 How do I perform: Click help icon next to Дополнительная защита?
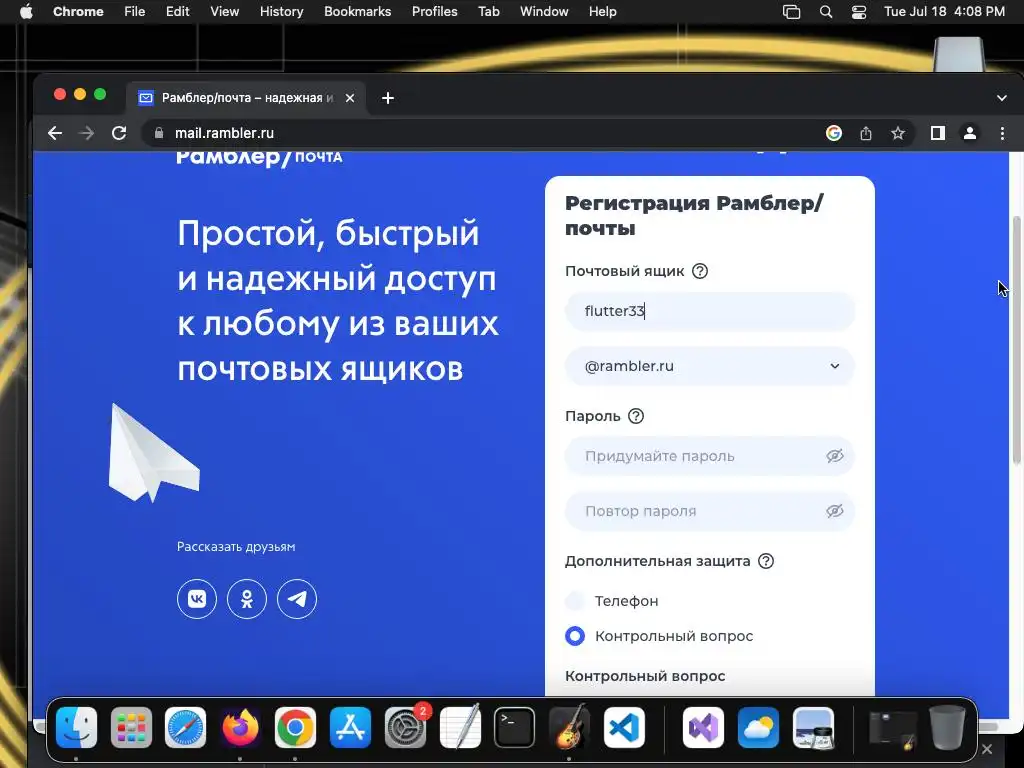[x=765, y=561]
